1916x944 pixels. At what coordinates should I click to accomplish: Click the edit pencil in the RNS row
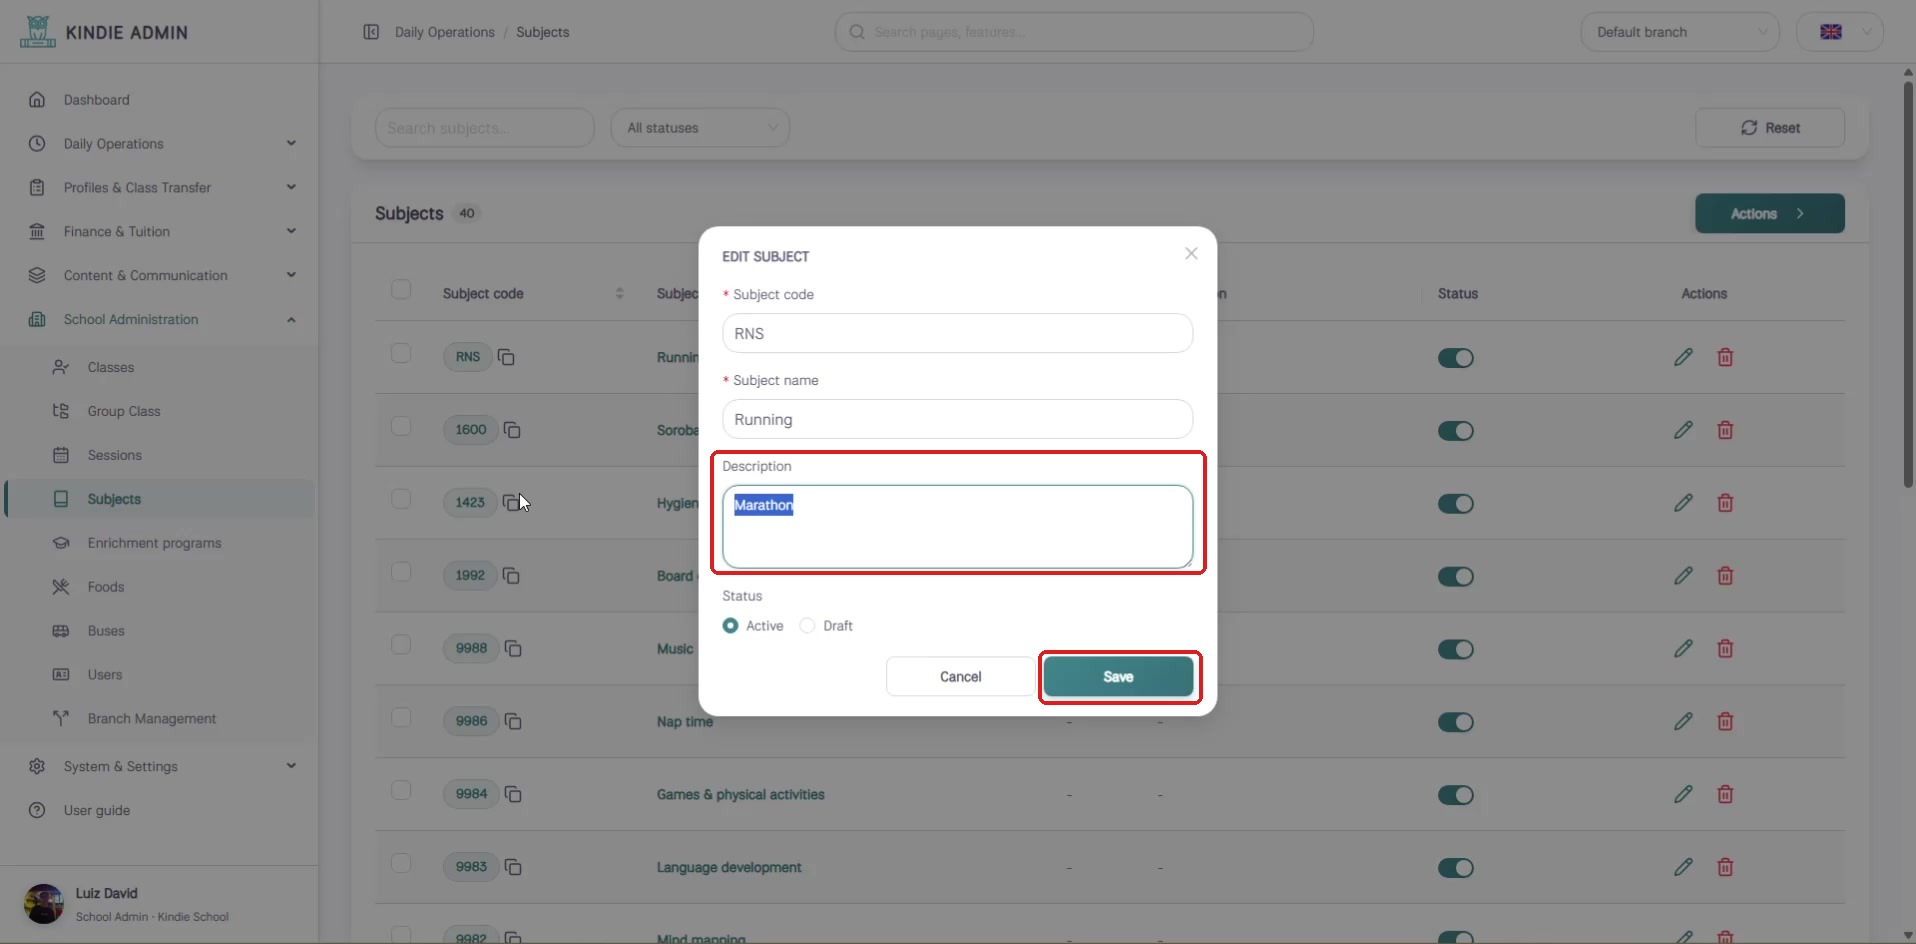click(x=1683, y=357)
